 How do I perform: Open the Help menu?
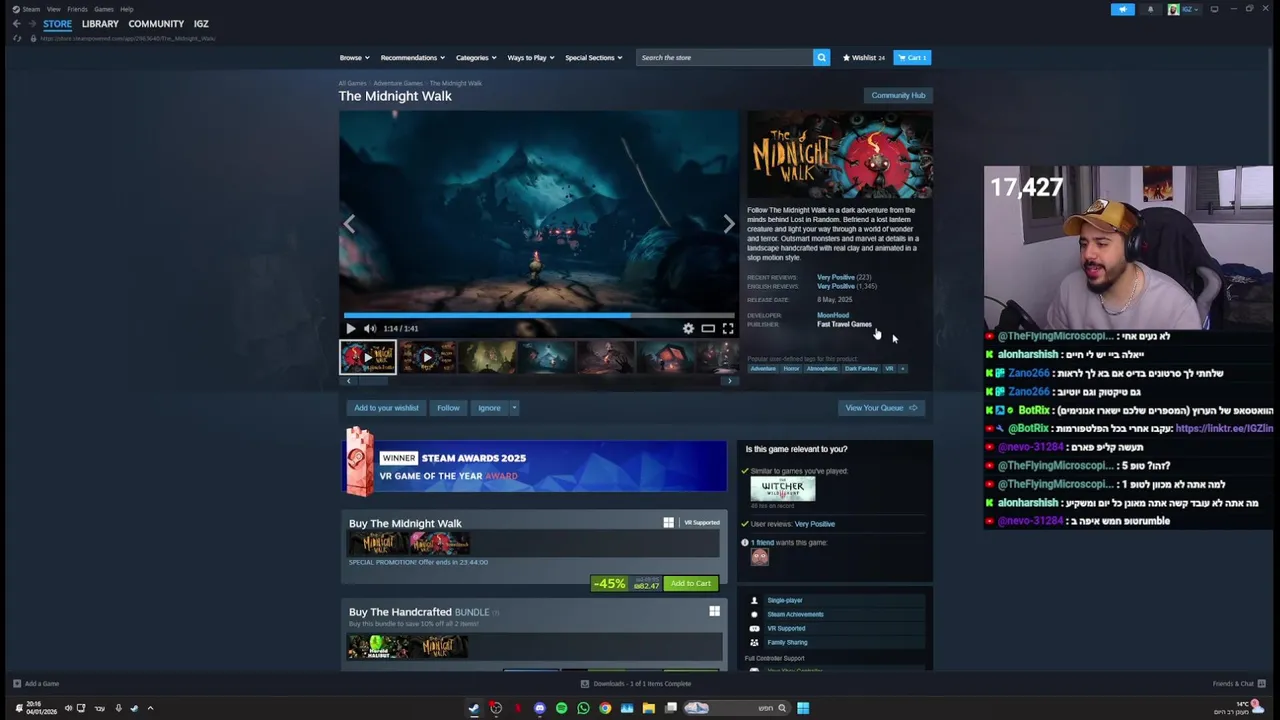click(127, 9)
